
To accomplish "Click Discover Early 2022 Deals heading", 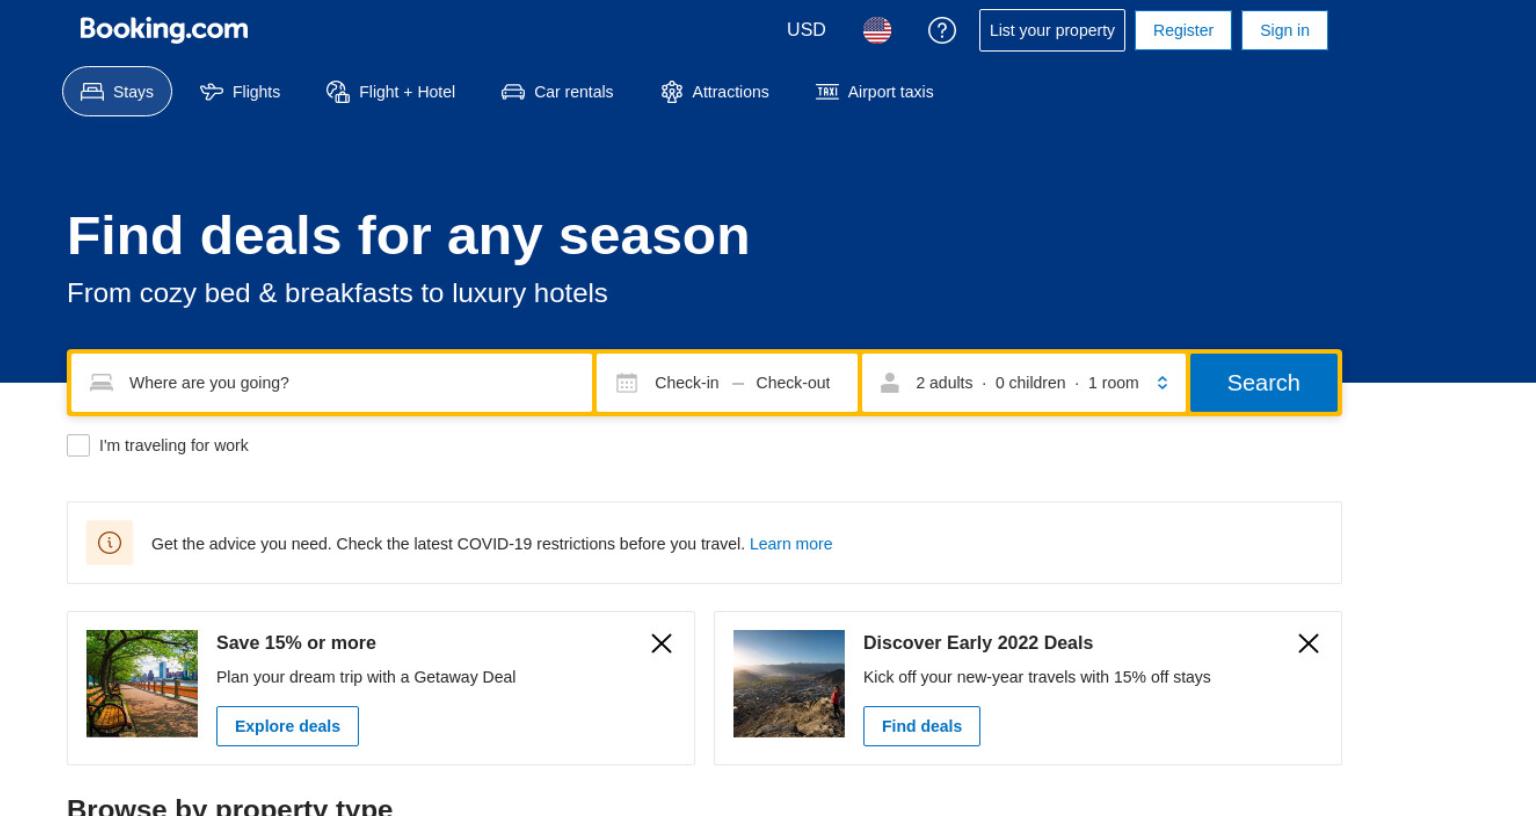I will tap(978, 643).
